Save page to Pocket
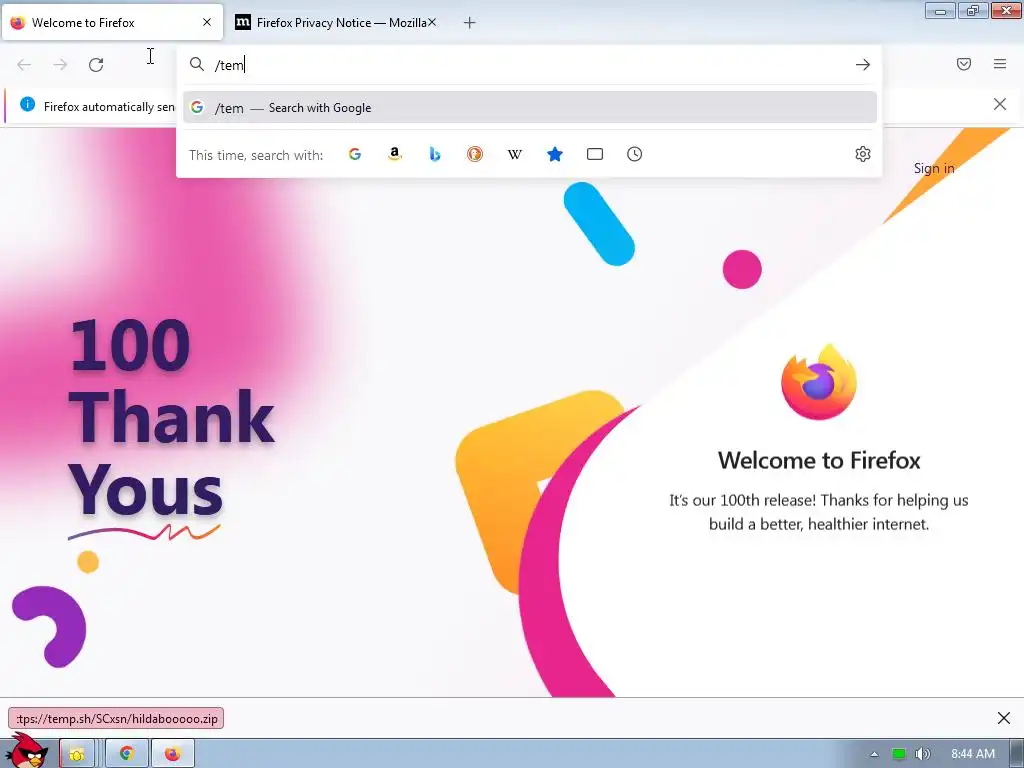Viewport: 1024px width, 768px height. click(x=964, y=64)
